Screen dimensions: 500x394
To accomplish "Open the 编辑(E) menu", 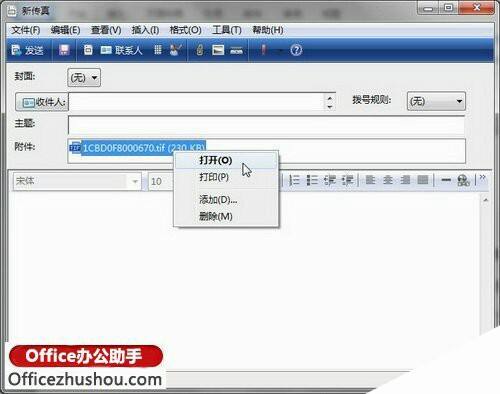I will click(x=65, y=30).
